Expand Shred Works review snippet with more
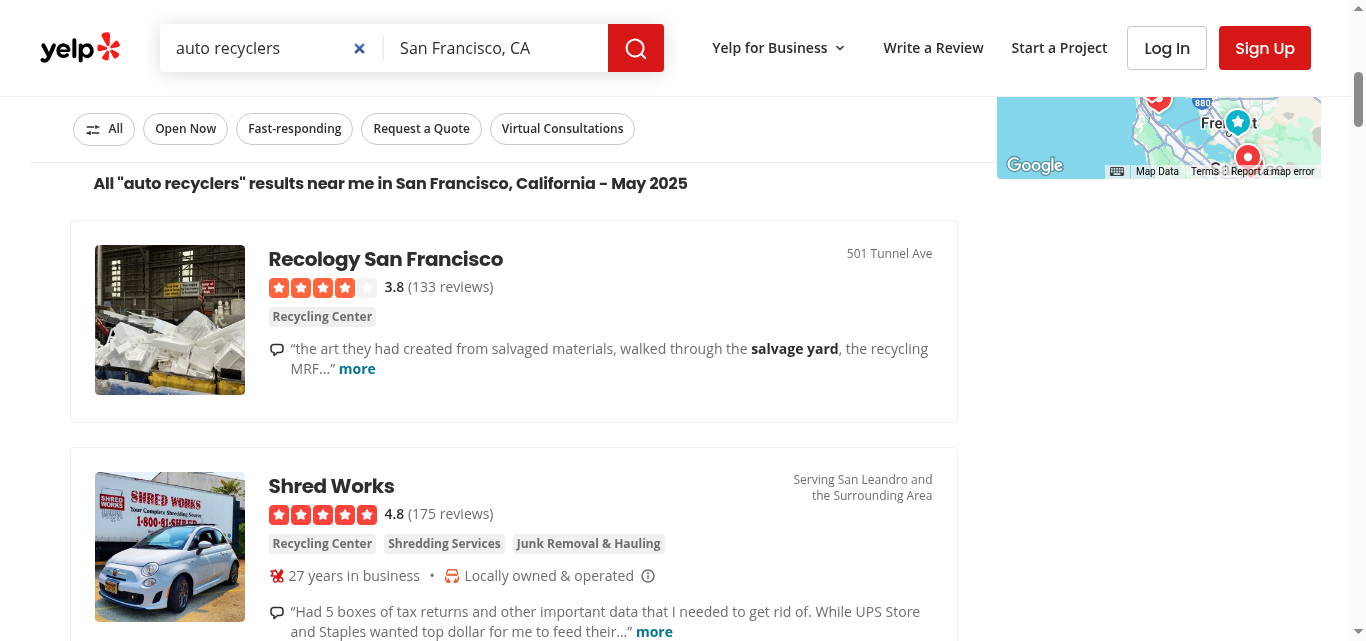 [654, 632]
